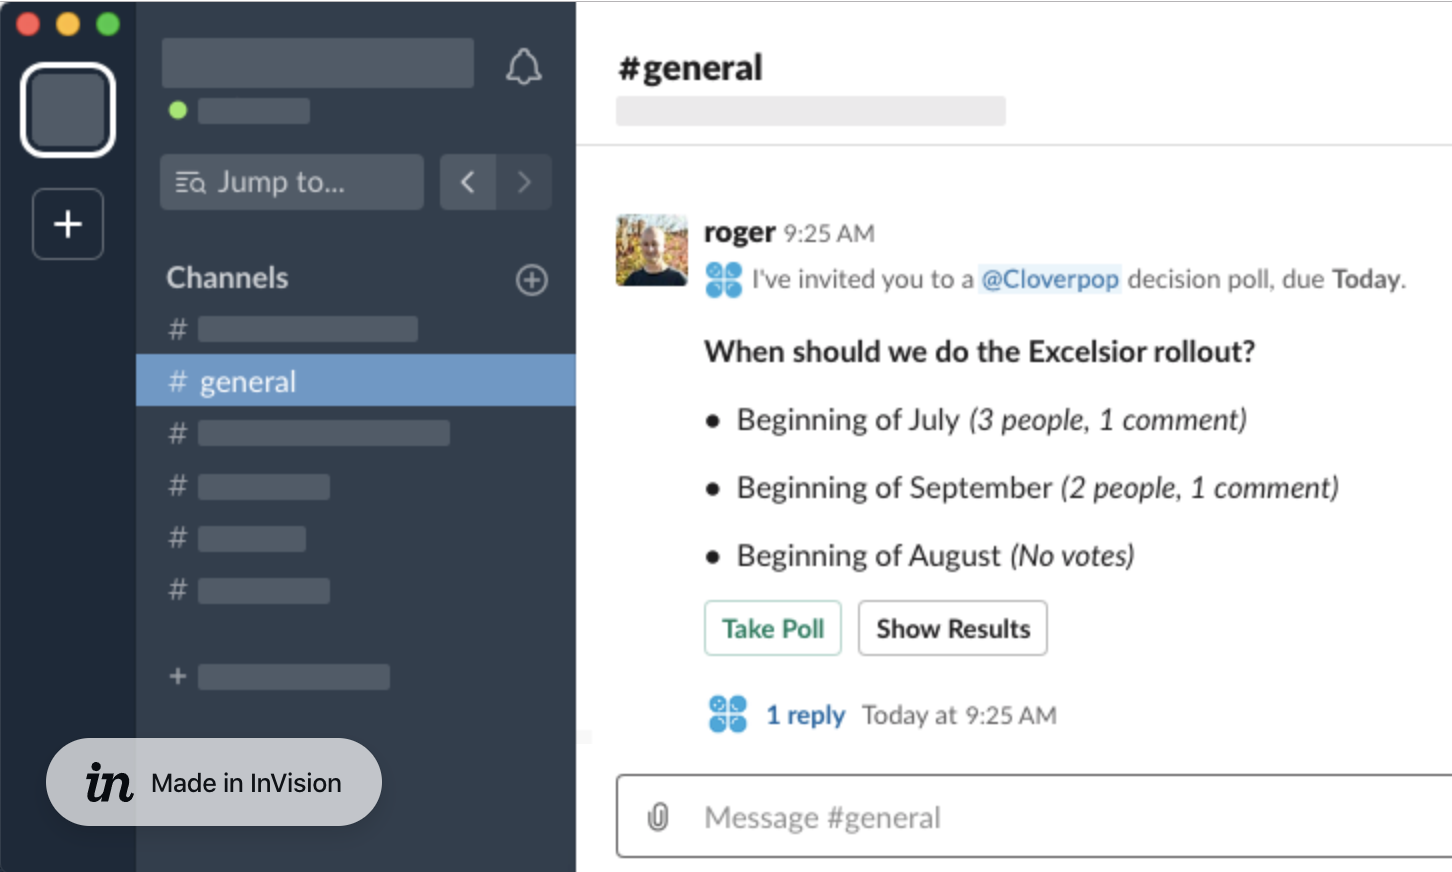Click the paperclip attachment icon
The width and height of the screenshot is (1452, 872).
pos(657,817)
